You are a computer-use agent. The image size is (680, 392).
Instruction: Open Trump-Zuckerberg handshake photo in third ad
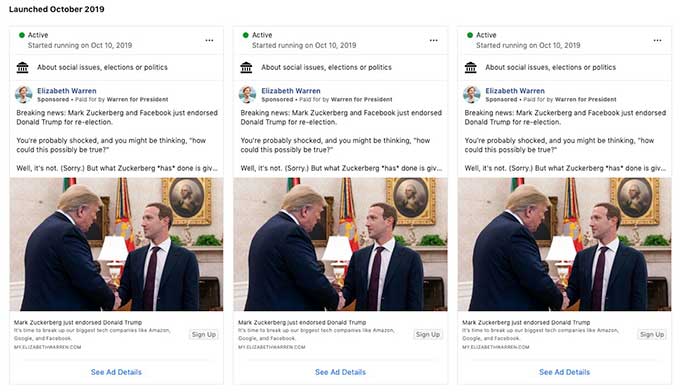565,244
